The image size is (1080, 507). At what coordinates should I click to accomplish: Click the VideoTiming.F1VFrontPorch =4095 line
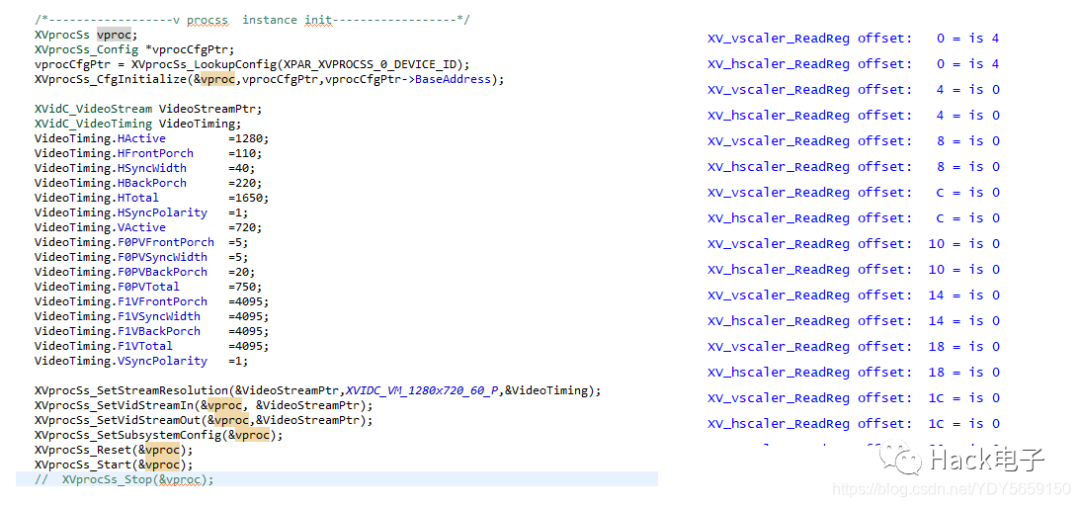(152, 302)
